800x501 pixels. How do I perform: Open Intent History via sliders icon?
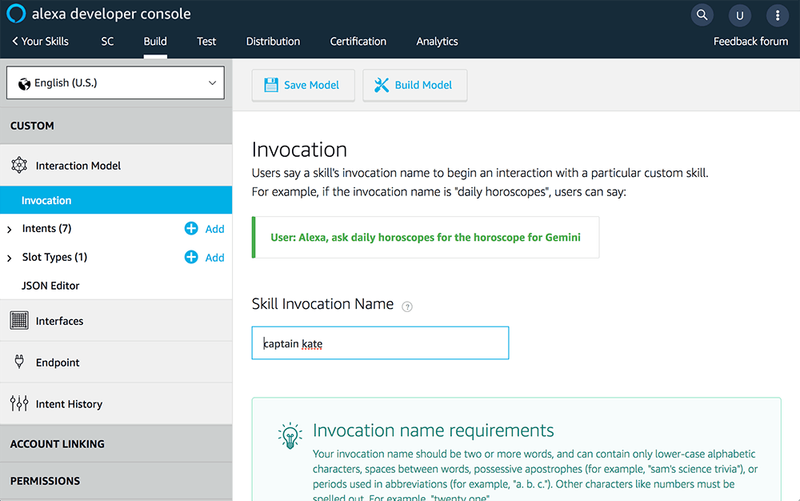tap(19, 404)
